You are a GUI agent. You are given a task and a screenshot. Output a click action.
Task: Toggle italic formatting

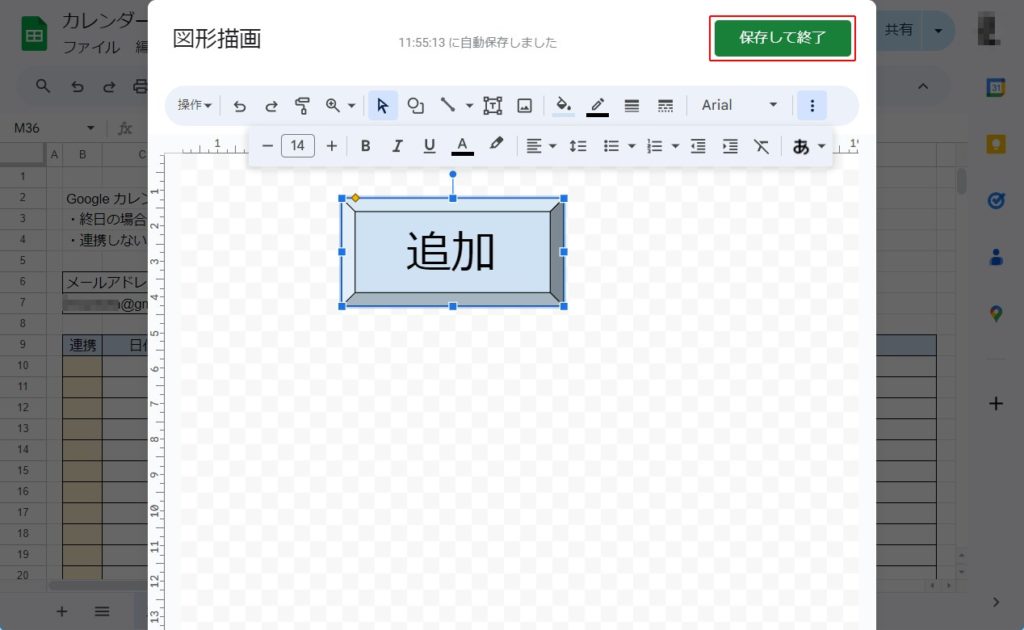tap(397, 146)
